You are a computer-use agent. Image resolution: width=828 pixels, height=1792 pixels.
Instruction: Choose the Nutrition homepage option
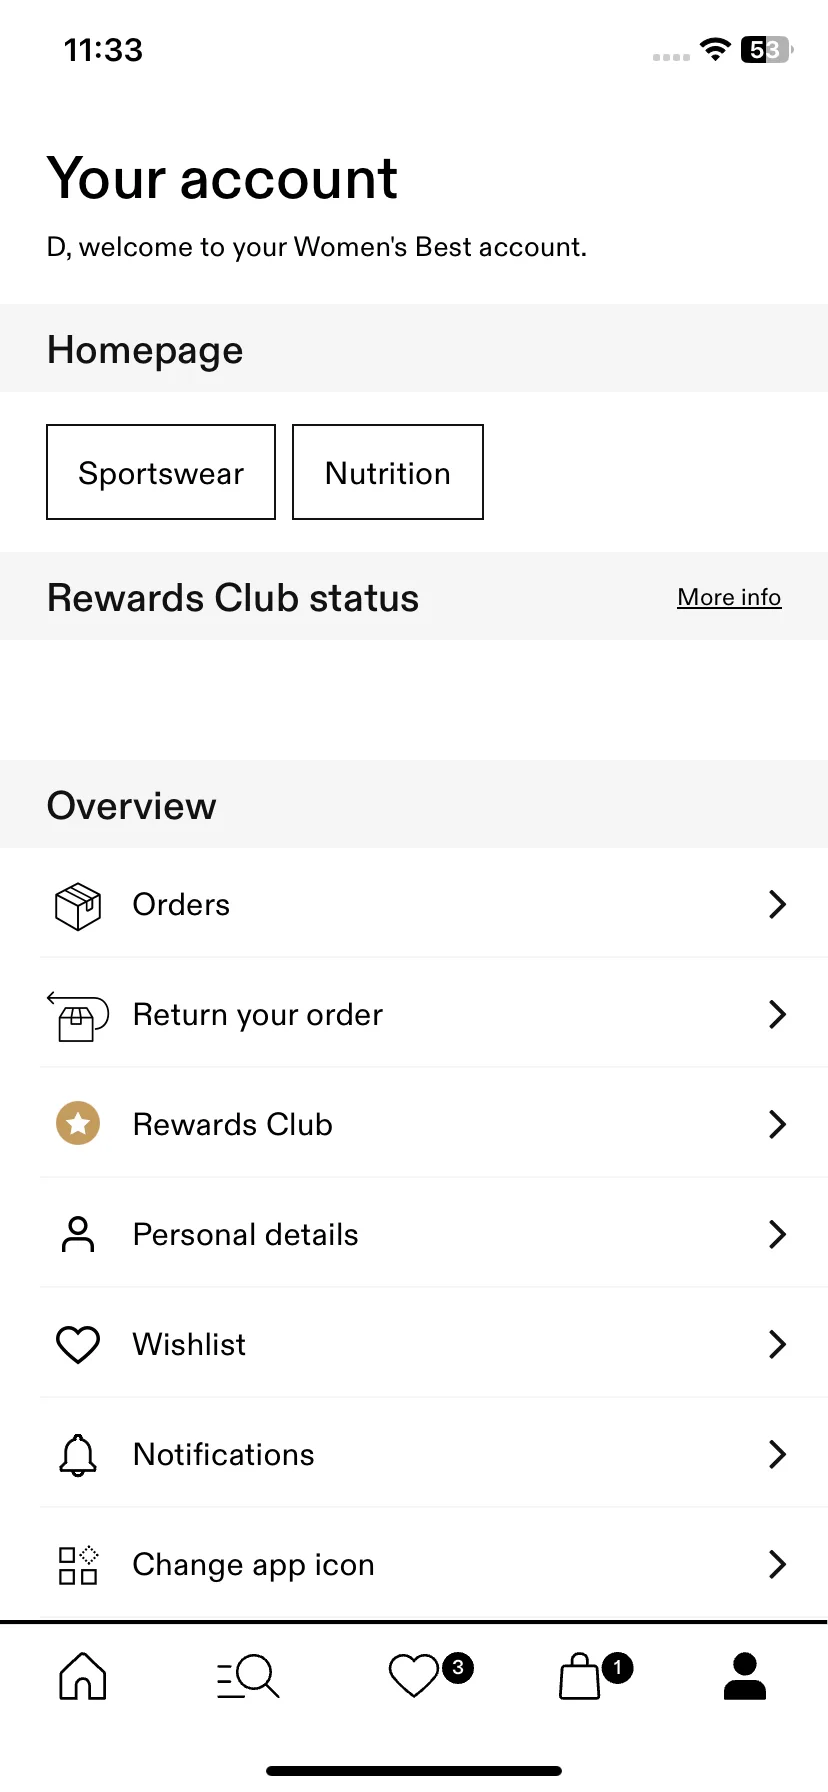[388, 472]
